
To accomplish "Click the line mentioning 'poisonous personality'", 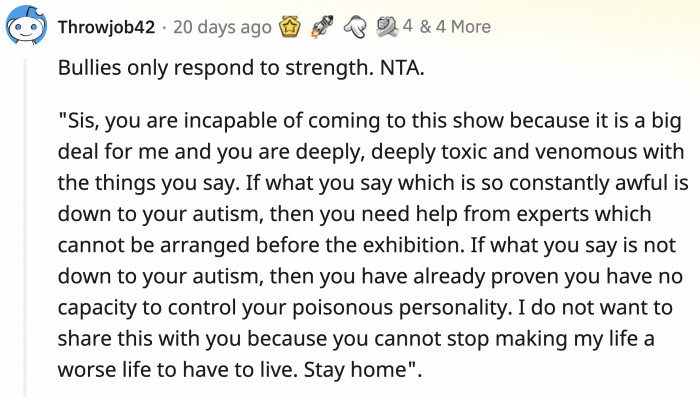I will (x=365, y=308).
